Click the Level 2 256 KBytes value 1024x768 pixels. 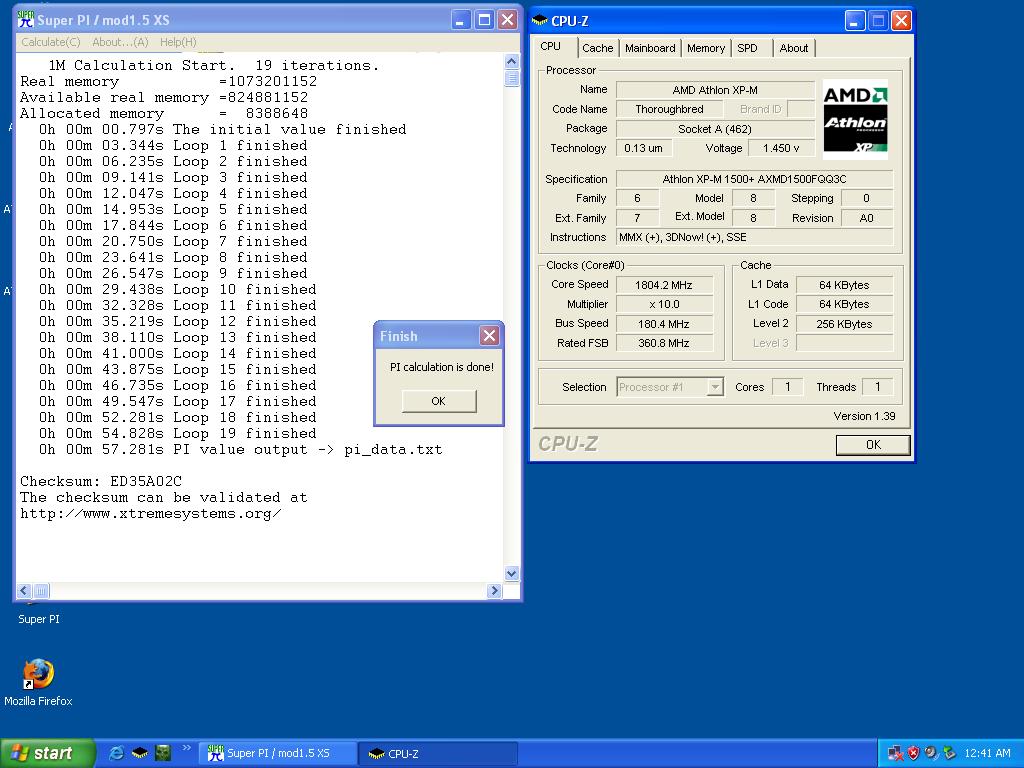pyautogui.click(x=844, y=324)
